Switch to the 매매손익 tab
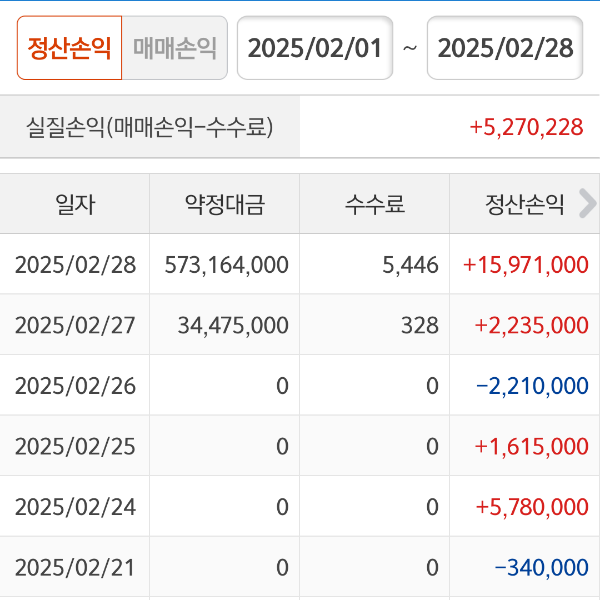This screenshot has height=600, width=600. click(x=174, y=48)
